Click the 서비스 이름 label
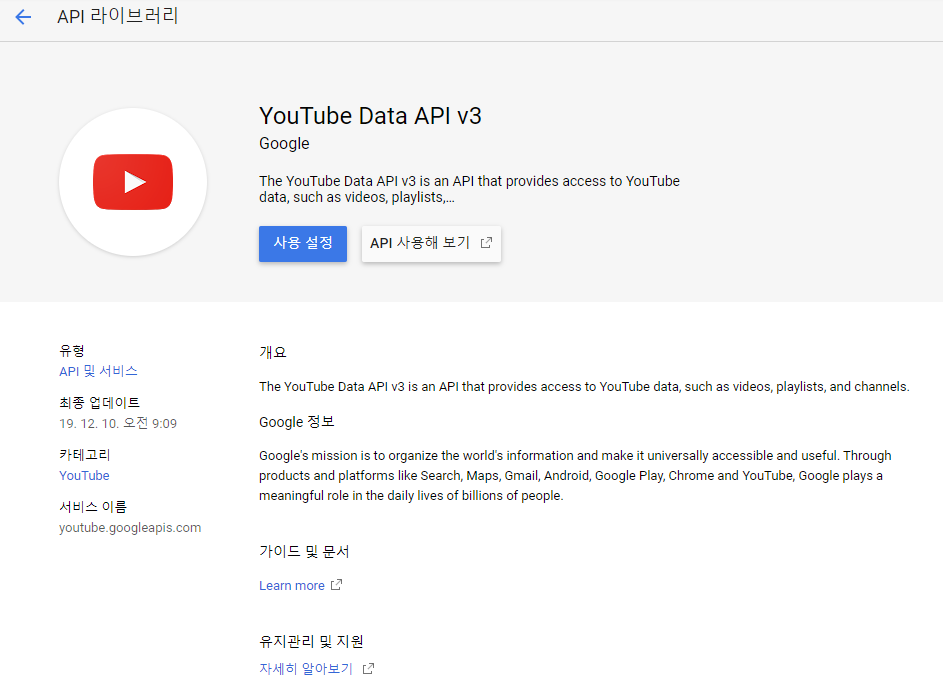This screenshot has width=943, height=683. coord(93,507)
